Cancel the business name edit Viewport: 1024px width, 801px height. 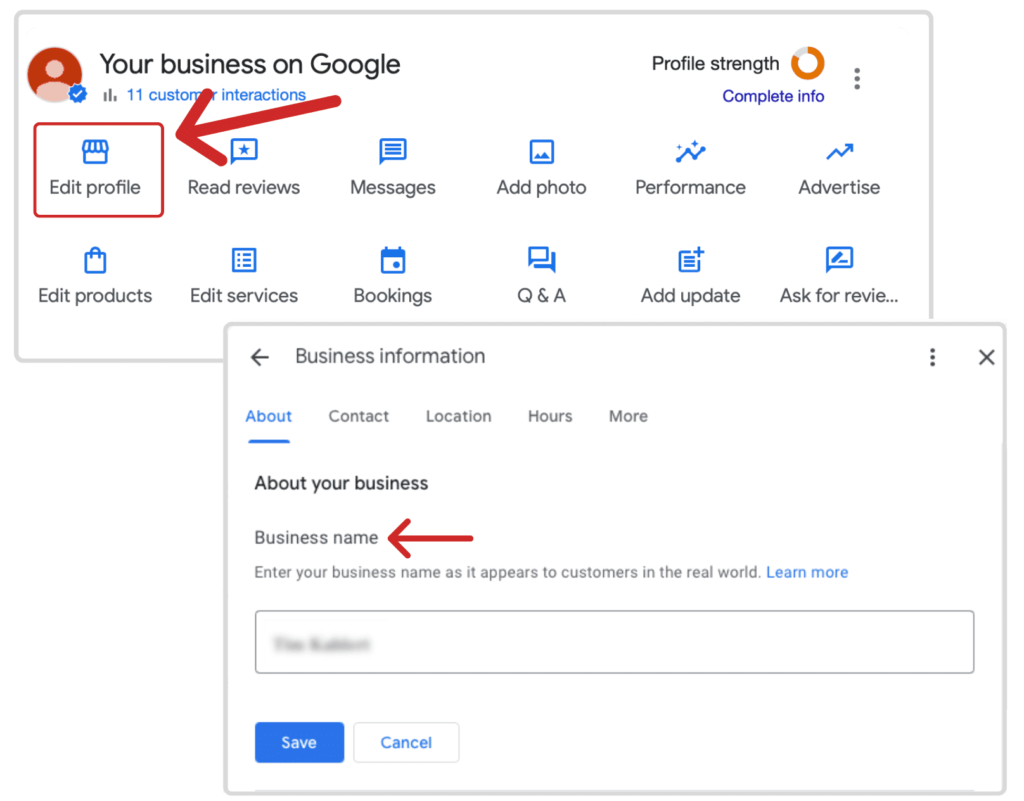tap(406, 742)
